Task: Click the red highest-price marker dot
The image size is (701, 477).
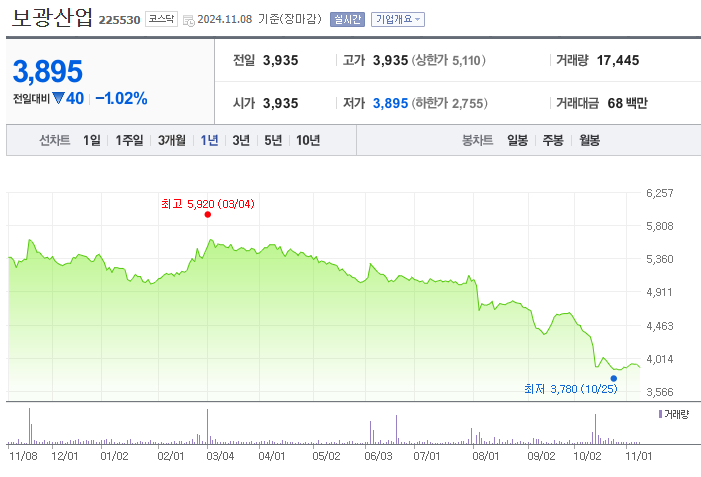Action: coord(207,214)
